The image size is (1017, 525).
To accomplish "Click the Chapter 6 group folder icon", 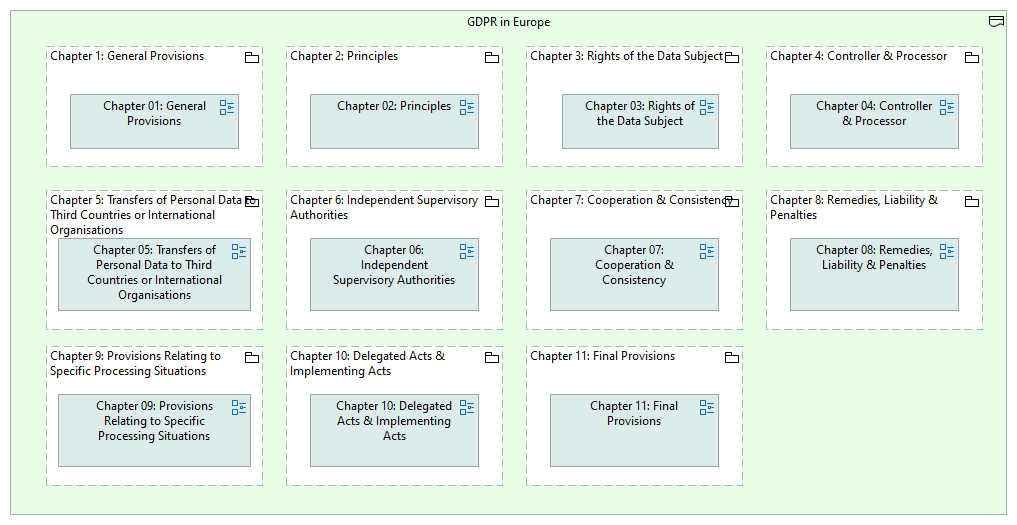I will click(492, 202).
